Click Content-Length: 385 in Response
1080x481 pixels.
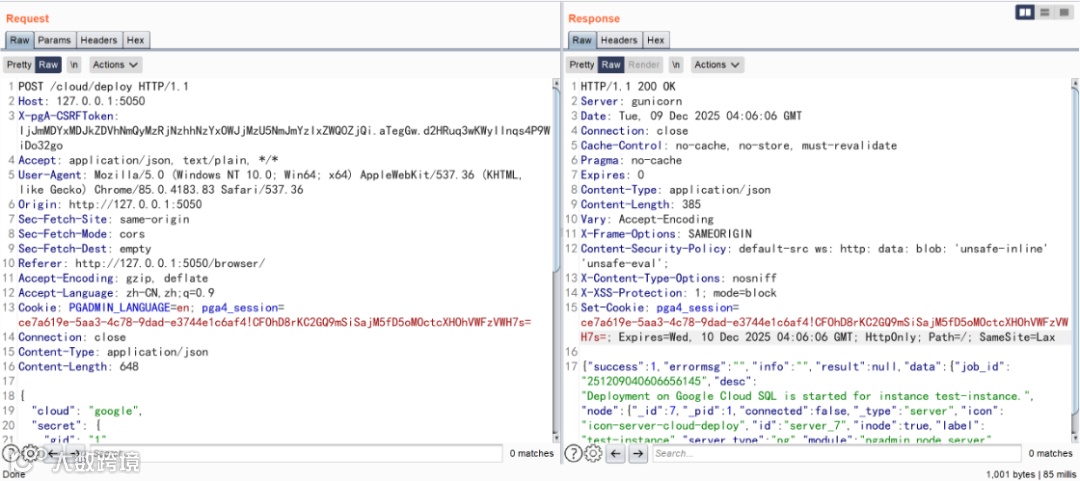(x=641, y=205)
